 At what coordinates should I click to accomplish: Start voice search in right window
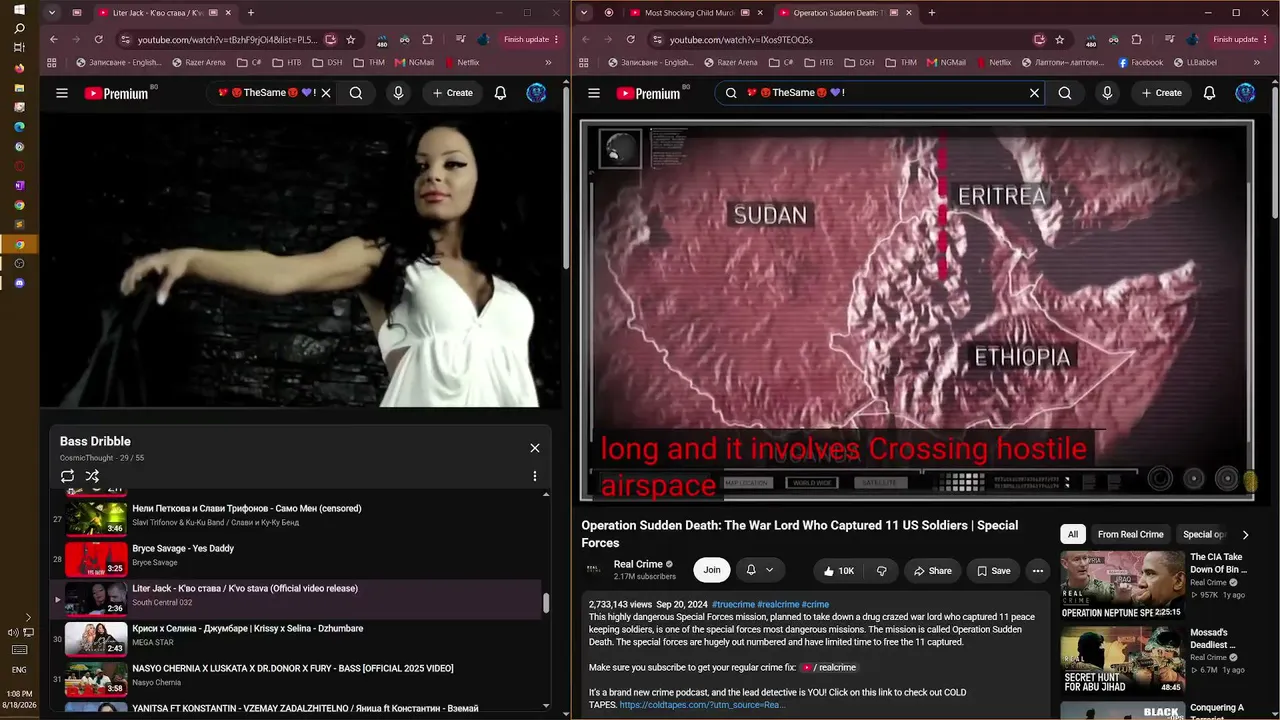click(1107, 93)
